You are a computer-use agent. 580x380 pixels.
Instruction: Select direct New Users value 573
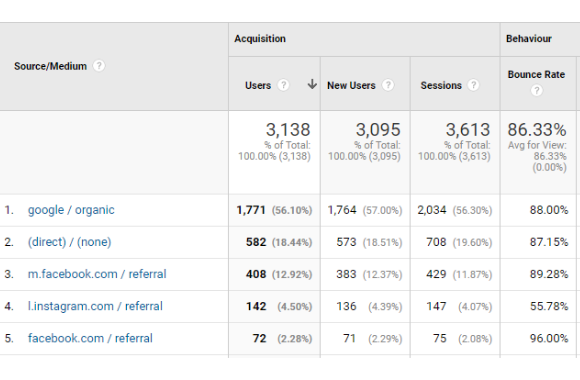tap(346, 242)
